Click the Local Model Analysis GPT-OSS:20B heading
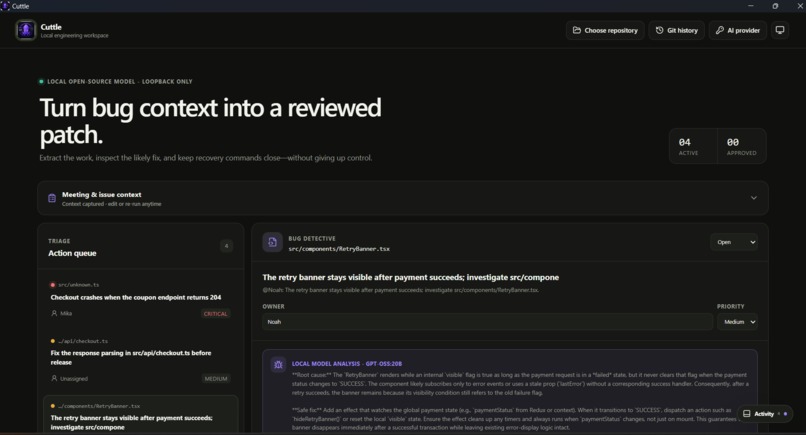The image size is (806, 435). 347,364
